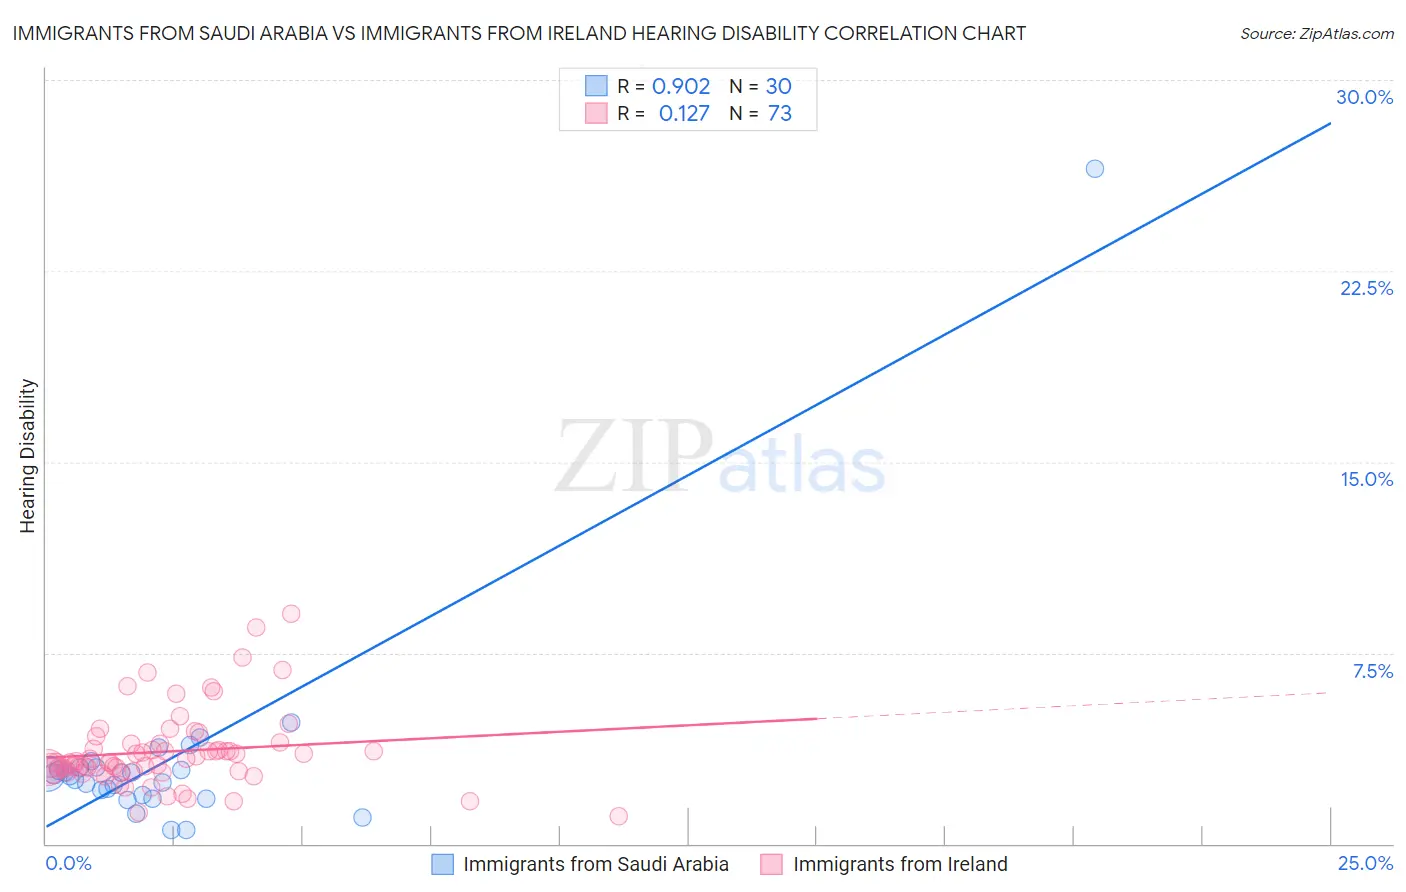Click the N = 30 sample count
This screenshot has height=892, width=1406.
click(x=760, y=86)
